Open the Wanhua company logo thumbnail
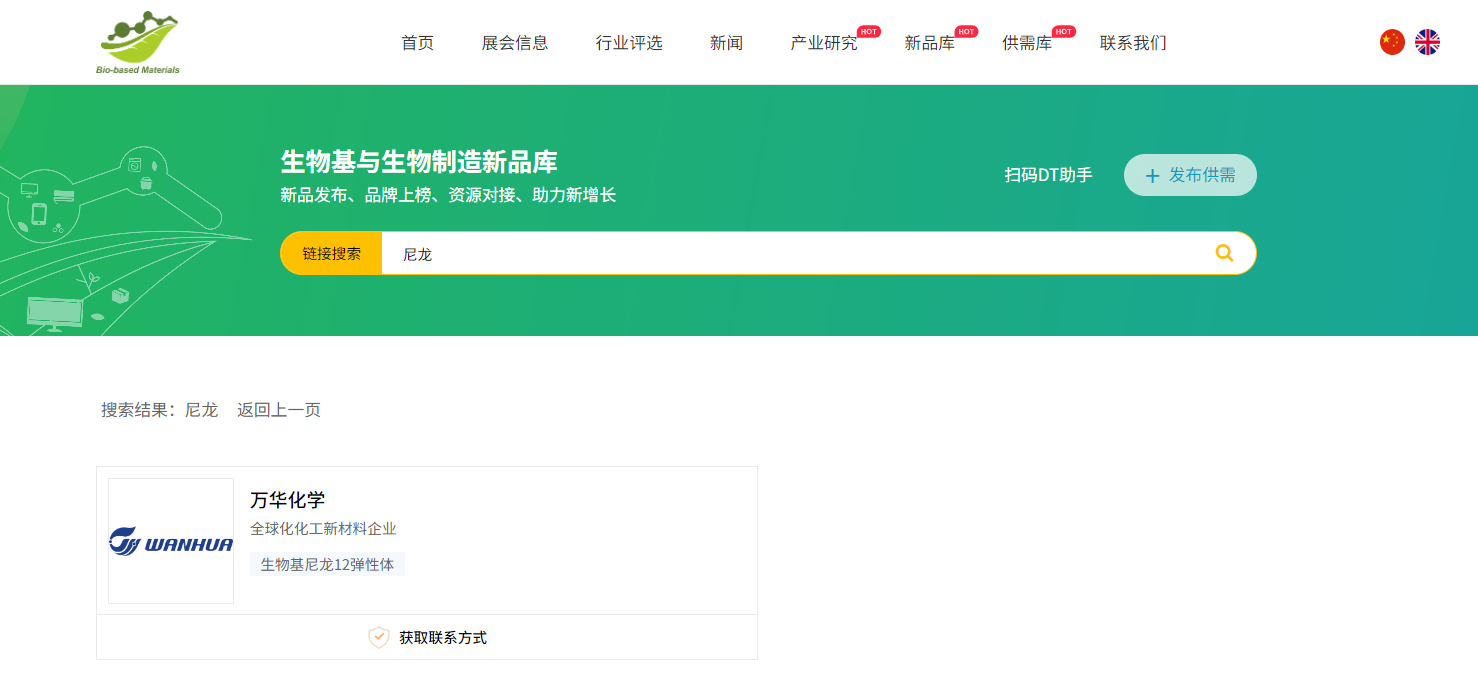Image resolution: width=1478 pixels, height=684 pixels. (171, 541)
